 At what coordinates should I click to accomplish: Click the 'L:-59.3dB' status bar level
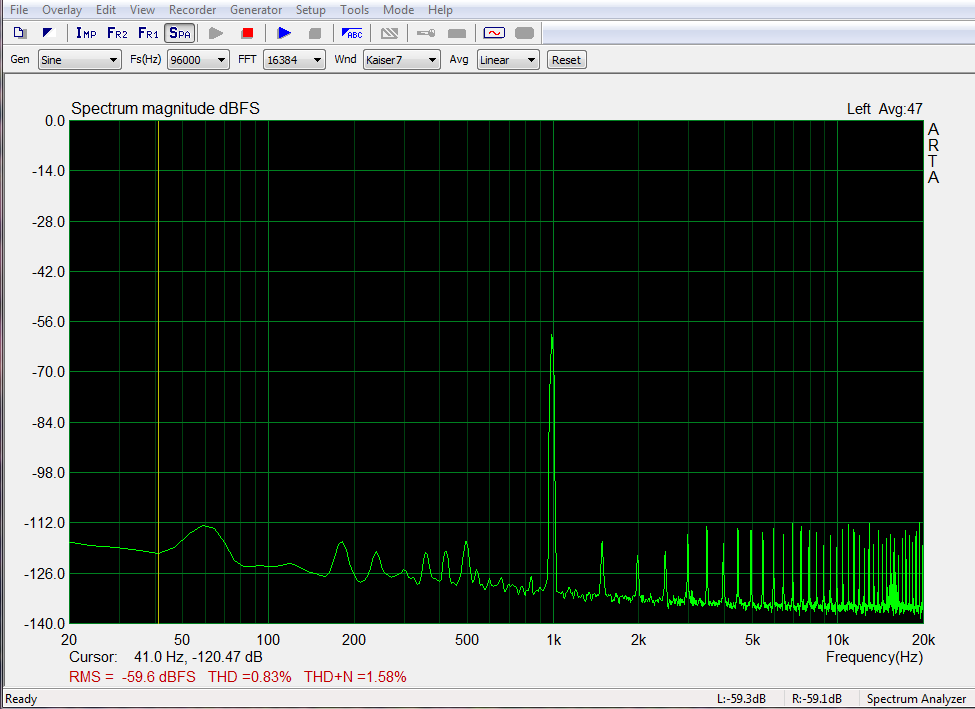pyautogui.click(x=741, y=699)
